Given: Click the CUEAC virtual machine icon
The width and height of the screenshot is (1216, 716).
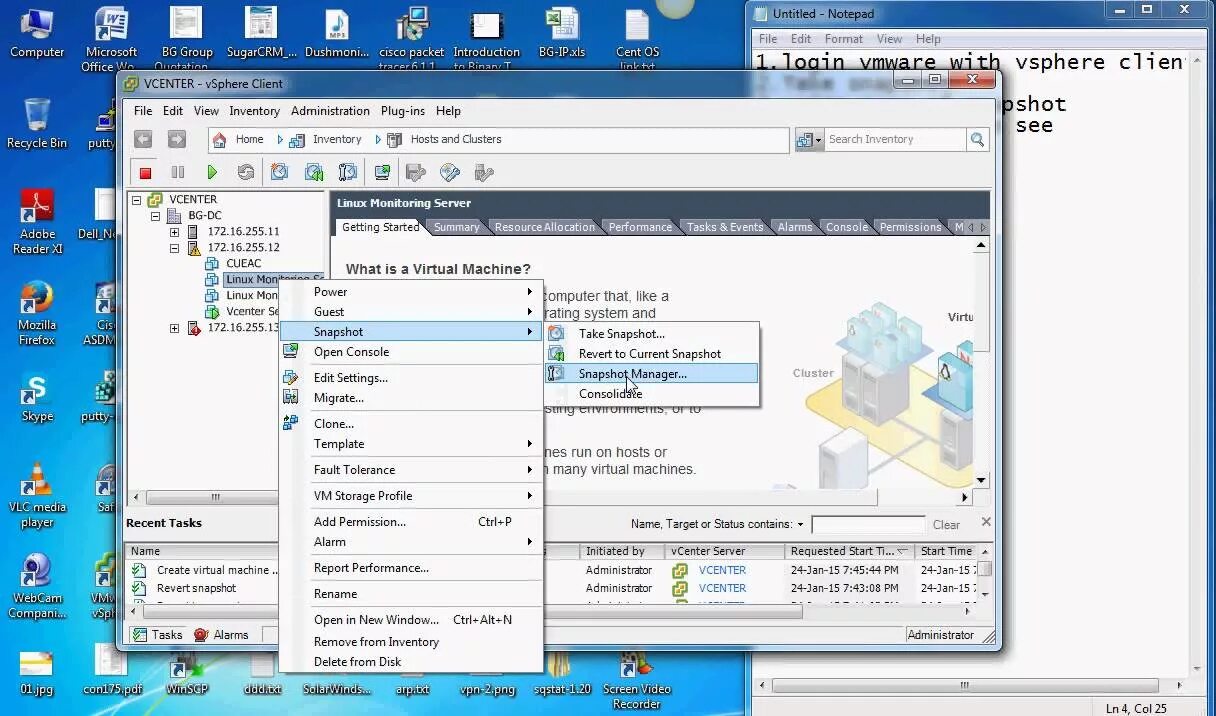Looking at the screenshot, I should click(x=212, y=264).
